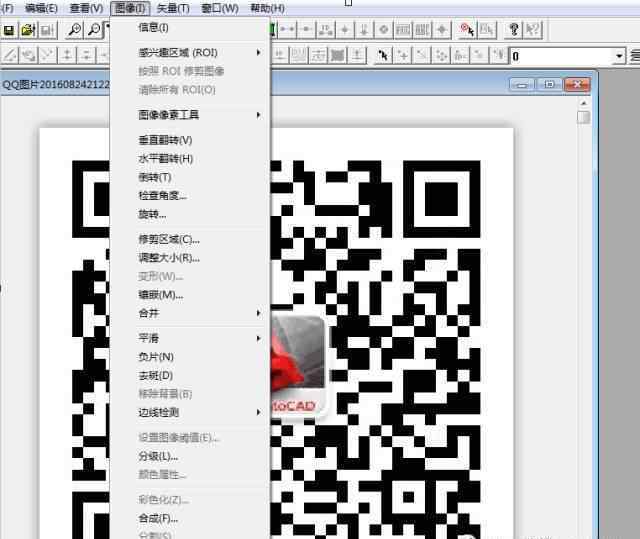Click the save floppy disk icon
This screenshot has width=640, height=539.
(9, 30)
